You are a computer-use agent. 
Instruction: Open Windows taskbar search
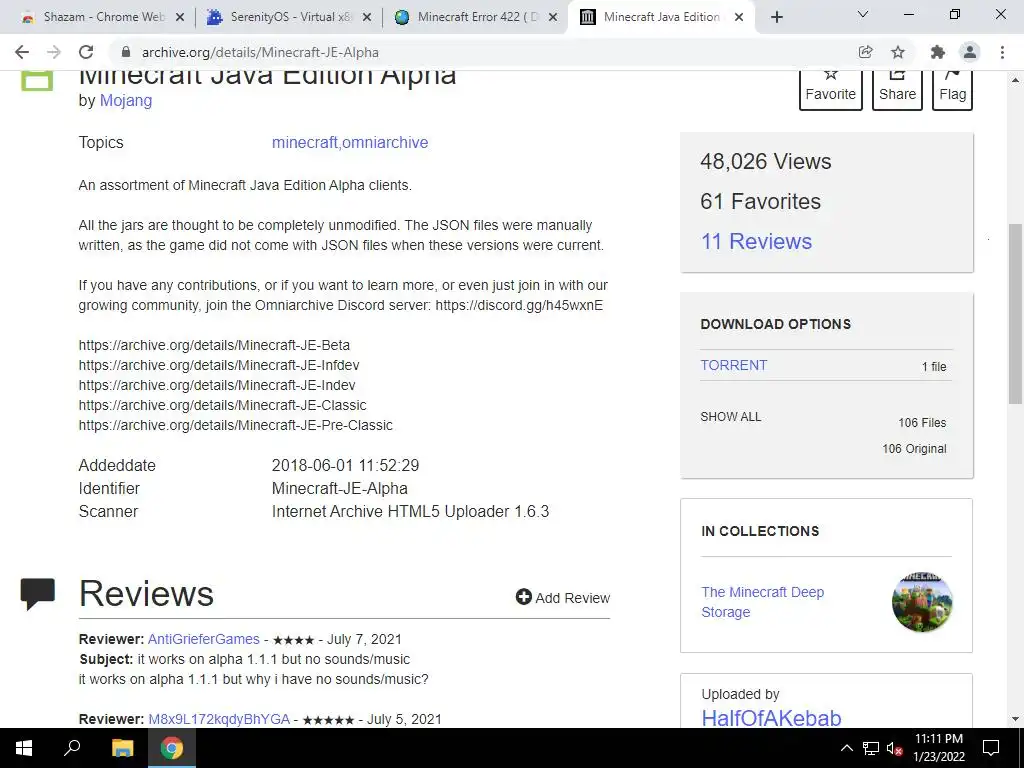pyautogui.click(x=72, y=748)
